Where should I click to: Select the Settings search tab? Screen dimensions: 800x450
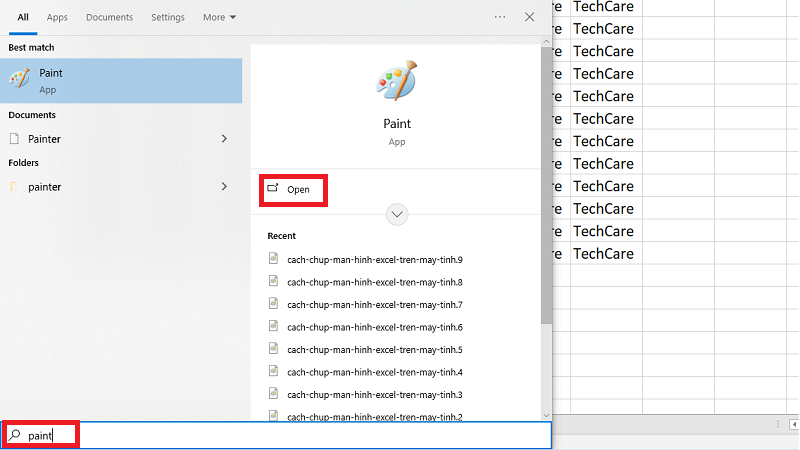(x=168, y=17)
